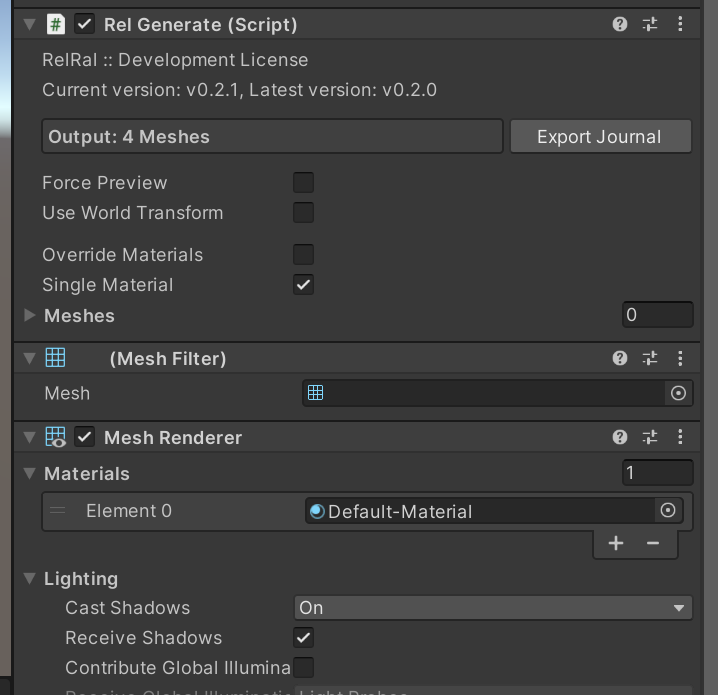
Task: Collapse the Mesh Renderer component
Action: (x=30, y=437)
